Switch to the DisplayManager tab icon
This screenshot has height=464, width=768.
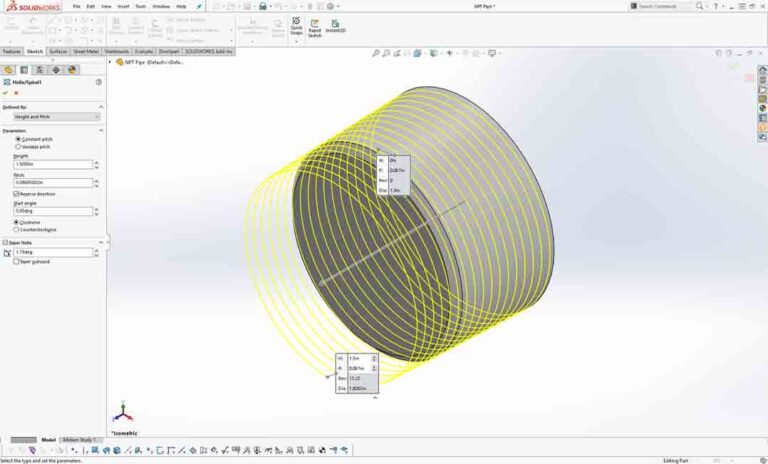[72, 70]
